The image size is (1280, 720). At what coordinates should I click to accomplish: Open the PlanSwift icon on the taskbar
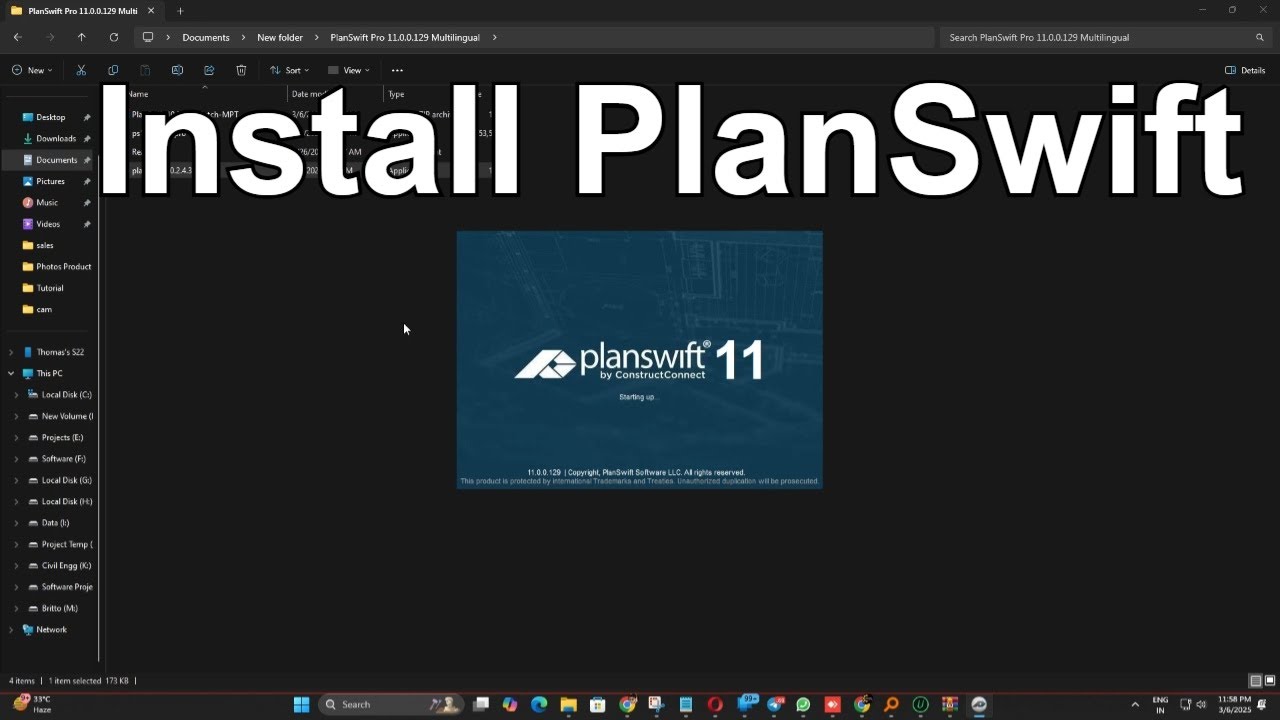[x=979, y=704]
